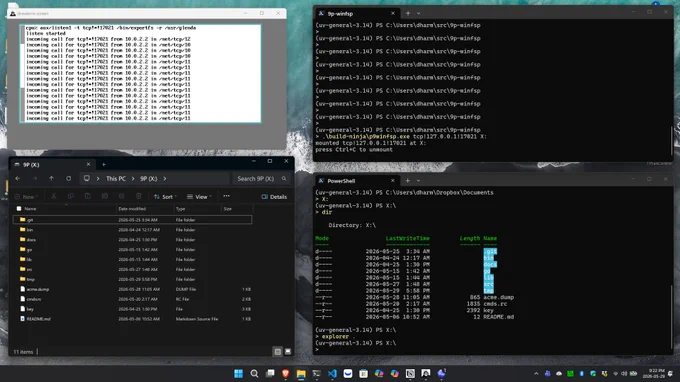Click the Cut icon in Explorer toolbar
Viewport: 680px width, 382px height.
(54, 196)
